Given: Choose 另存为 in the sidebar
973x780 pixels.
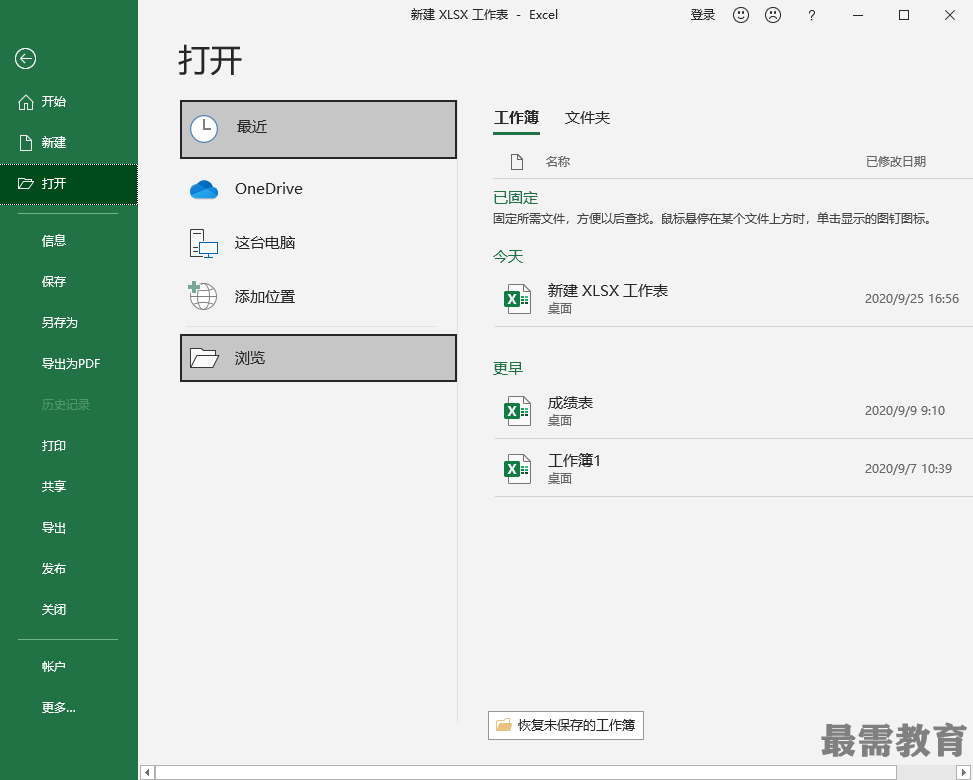Looking at the screenshot, I should click(60, 323).
